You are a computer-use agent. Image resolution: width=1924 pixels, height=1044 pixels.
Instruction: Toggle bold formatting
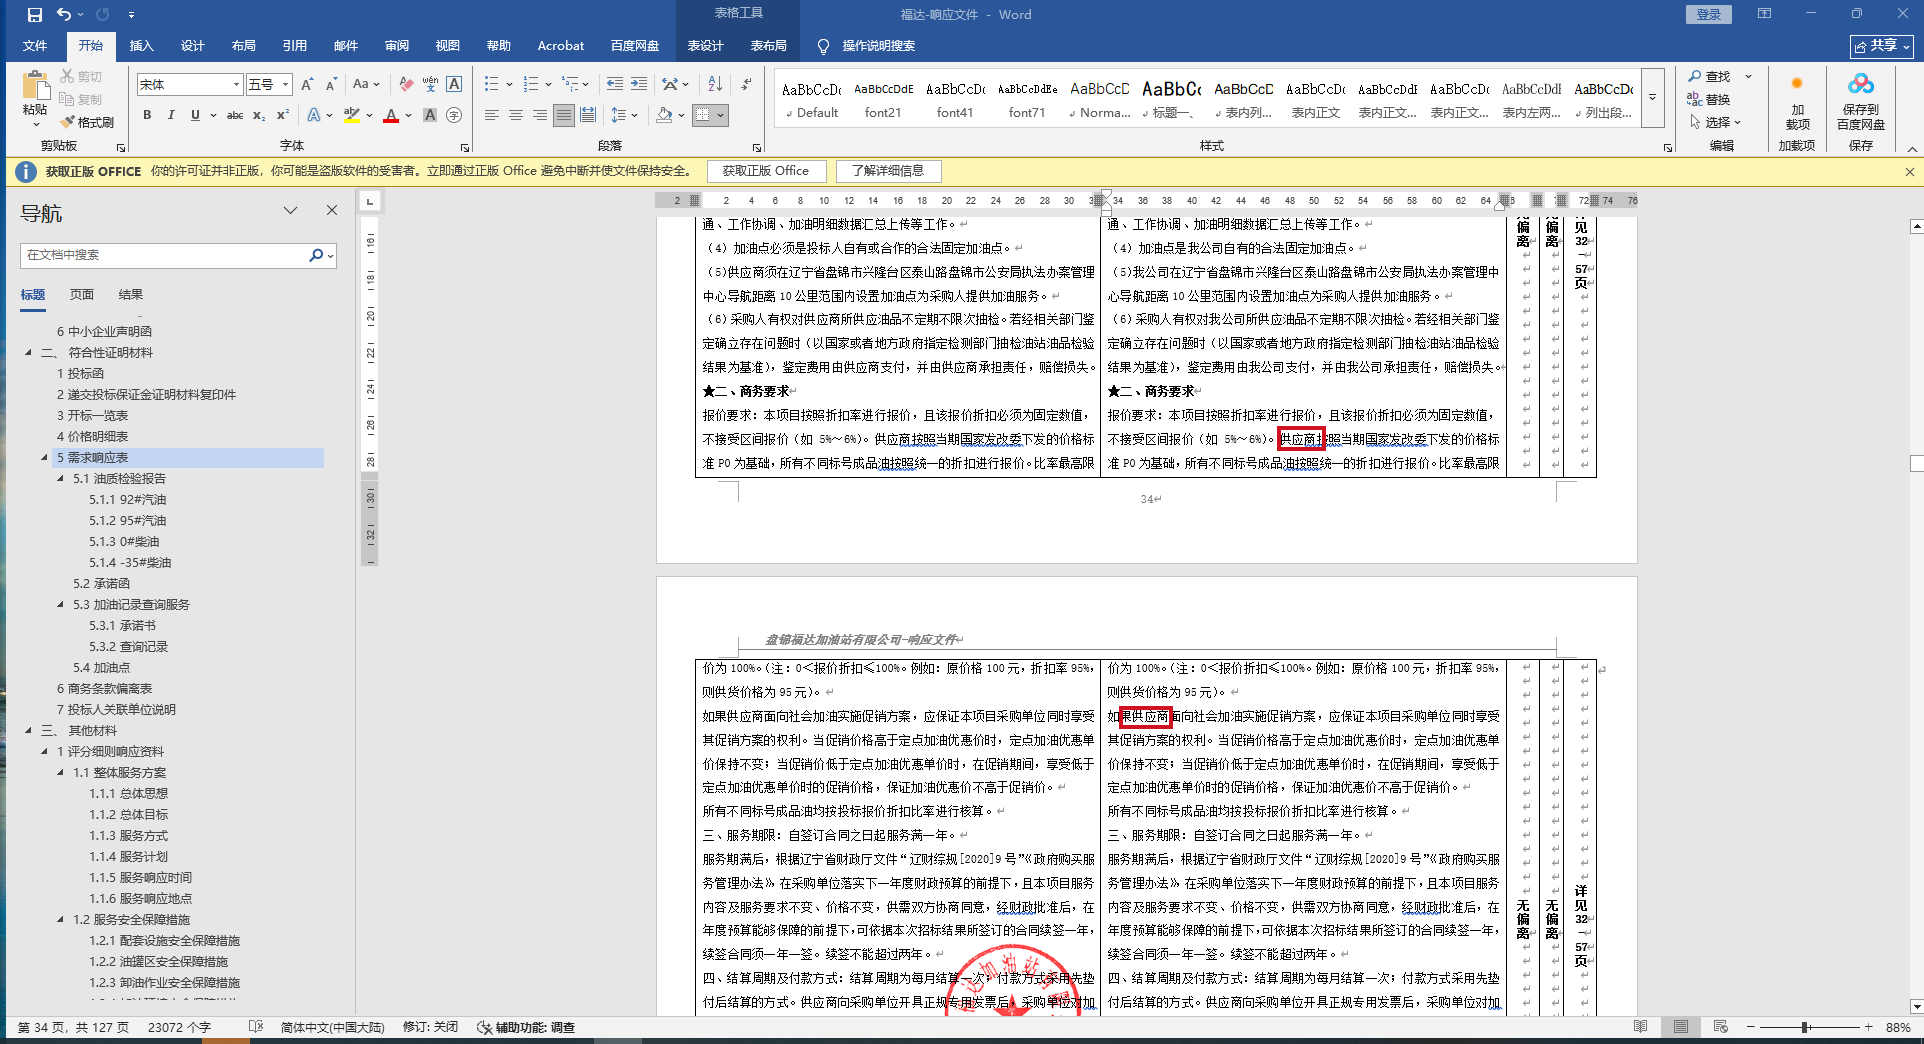(x=147, y=116)
